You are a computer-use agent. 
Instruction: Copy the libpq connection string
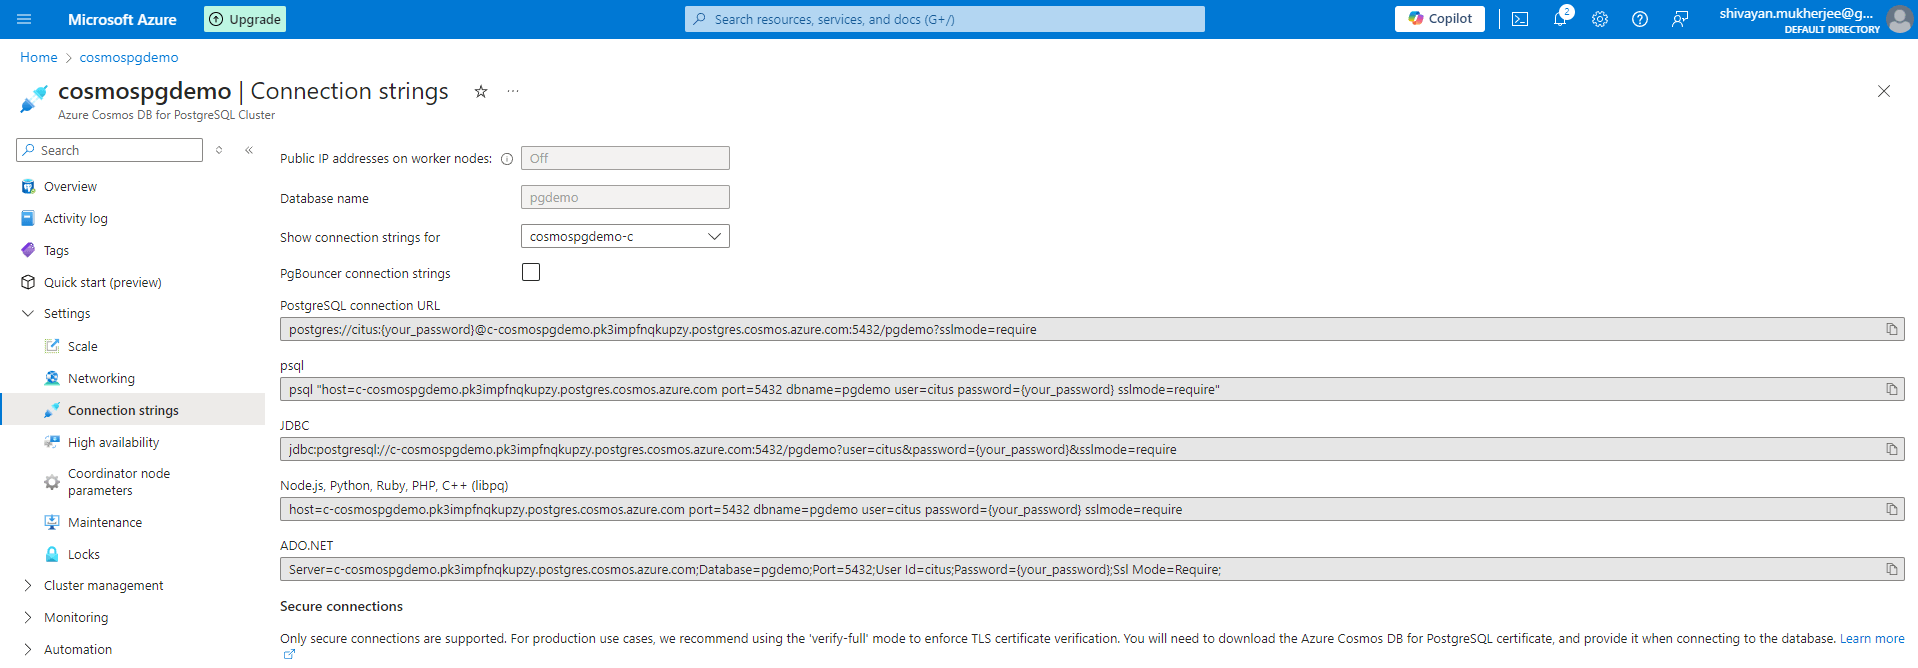coord(1891,509)
